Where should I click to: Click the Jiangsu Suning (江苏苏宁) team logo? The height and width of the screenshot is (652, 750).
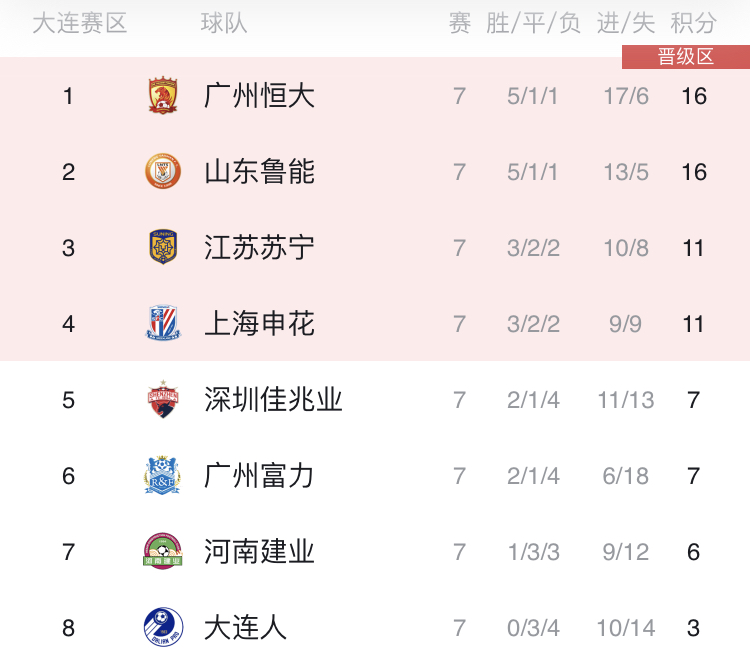tap(163, 247)
